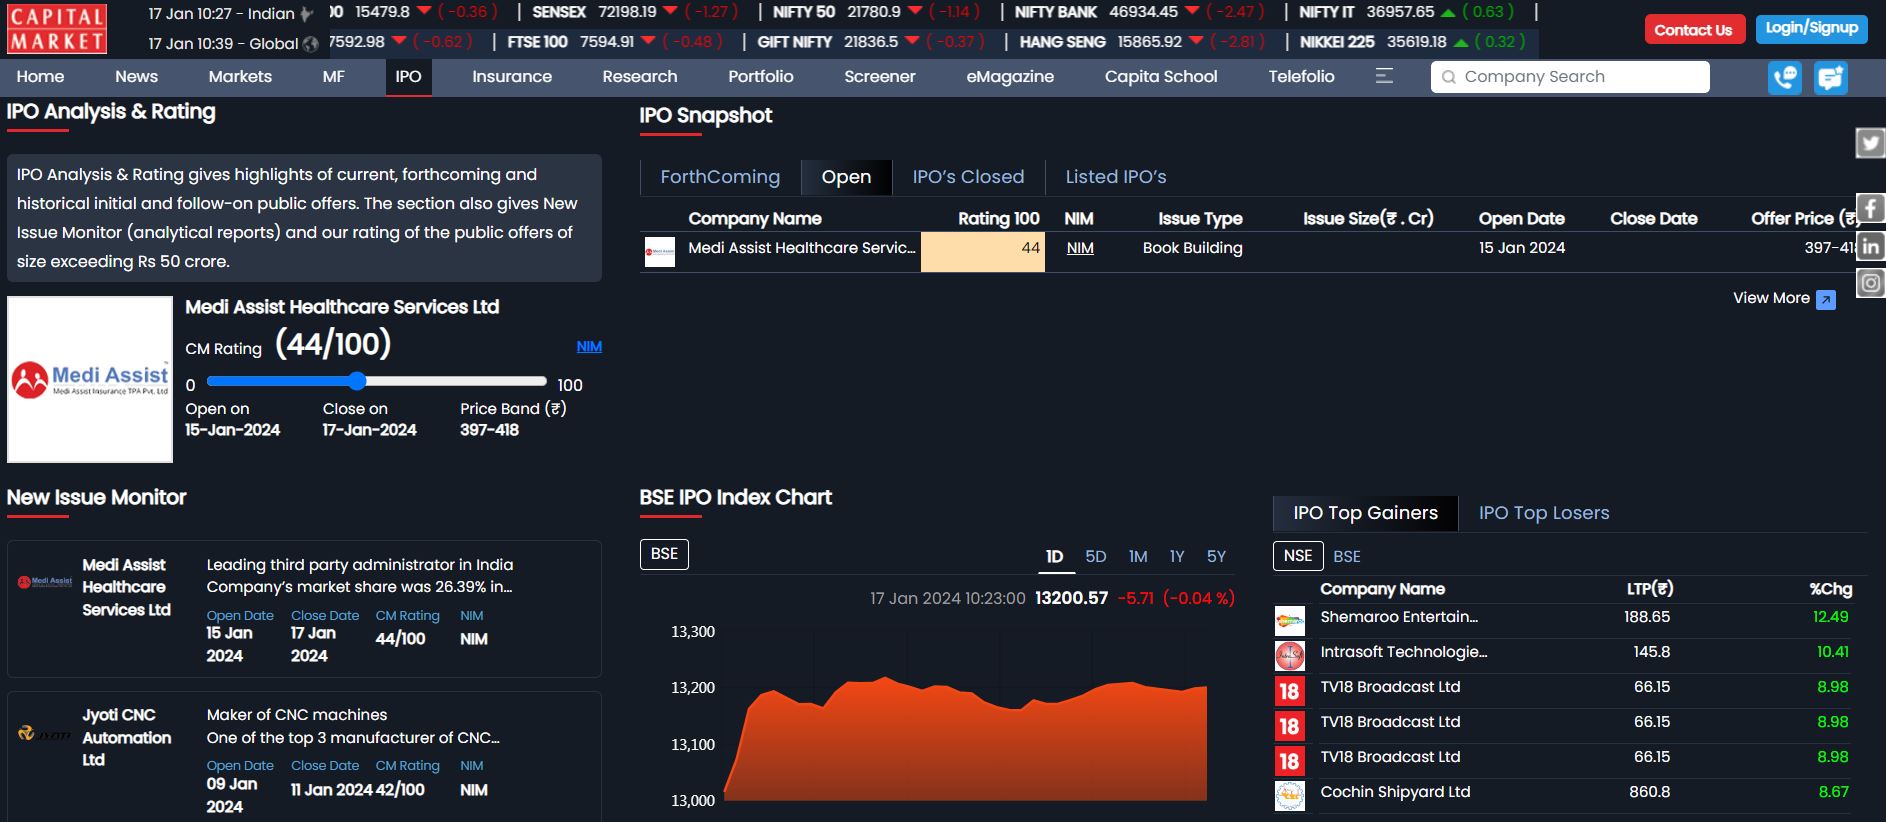Open the IPO menu item
The image size is (1886, 822).
408,76
